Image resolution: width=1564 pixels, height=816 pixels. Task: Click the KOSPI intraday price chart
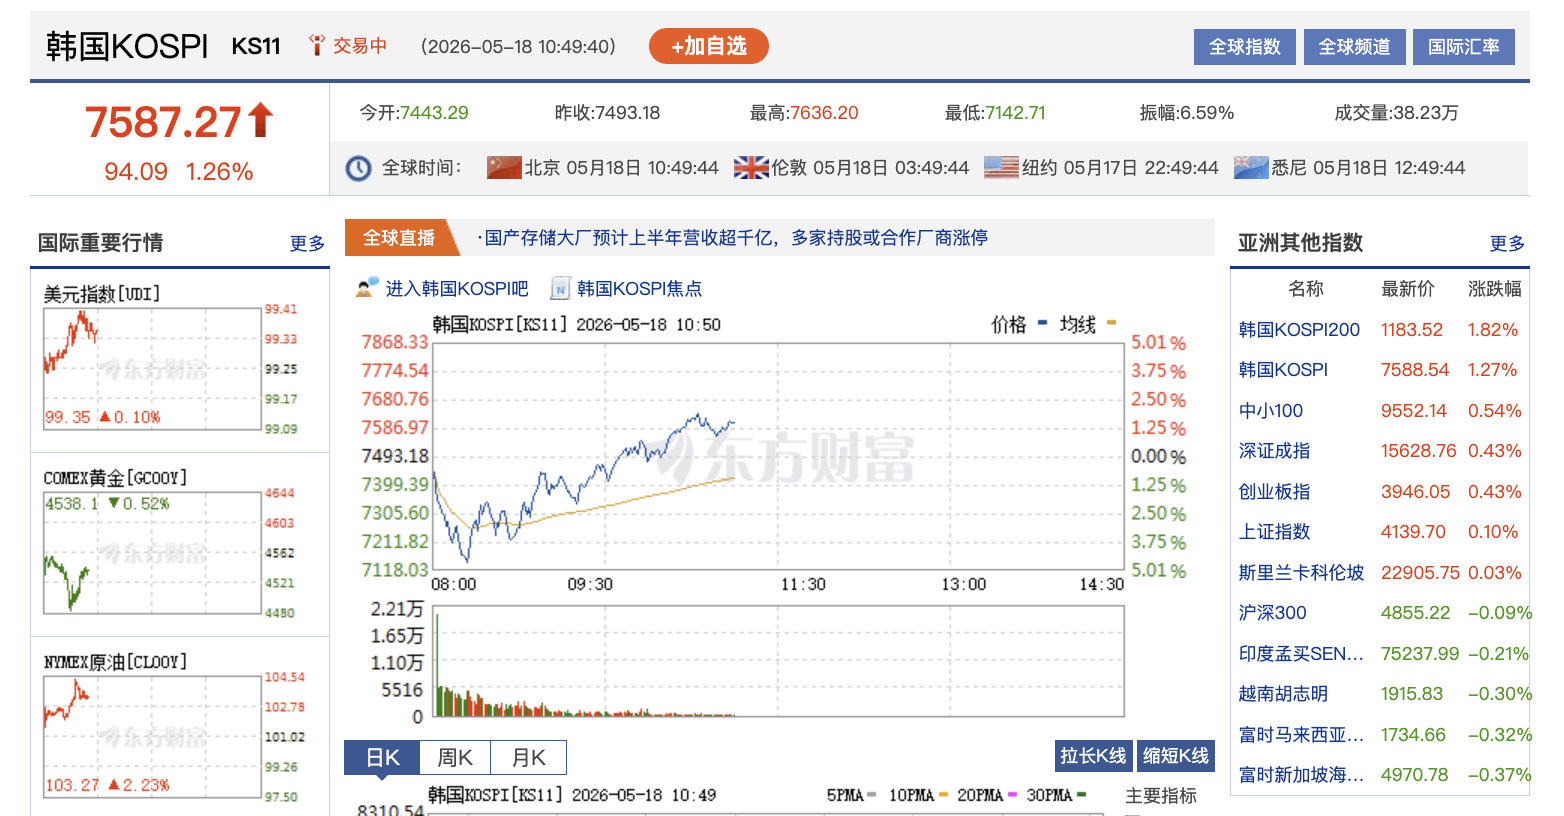pos(778,456)
